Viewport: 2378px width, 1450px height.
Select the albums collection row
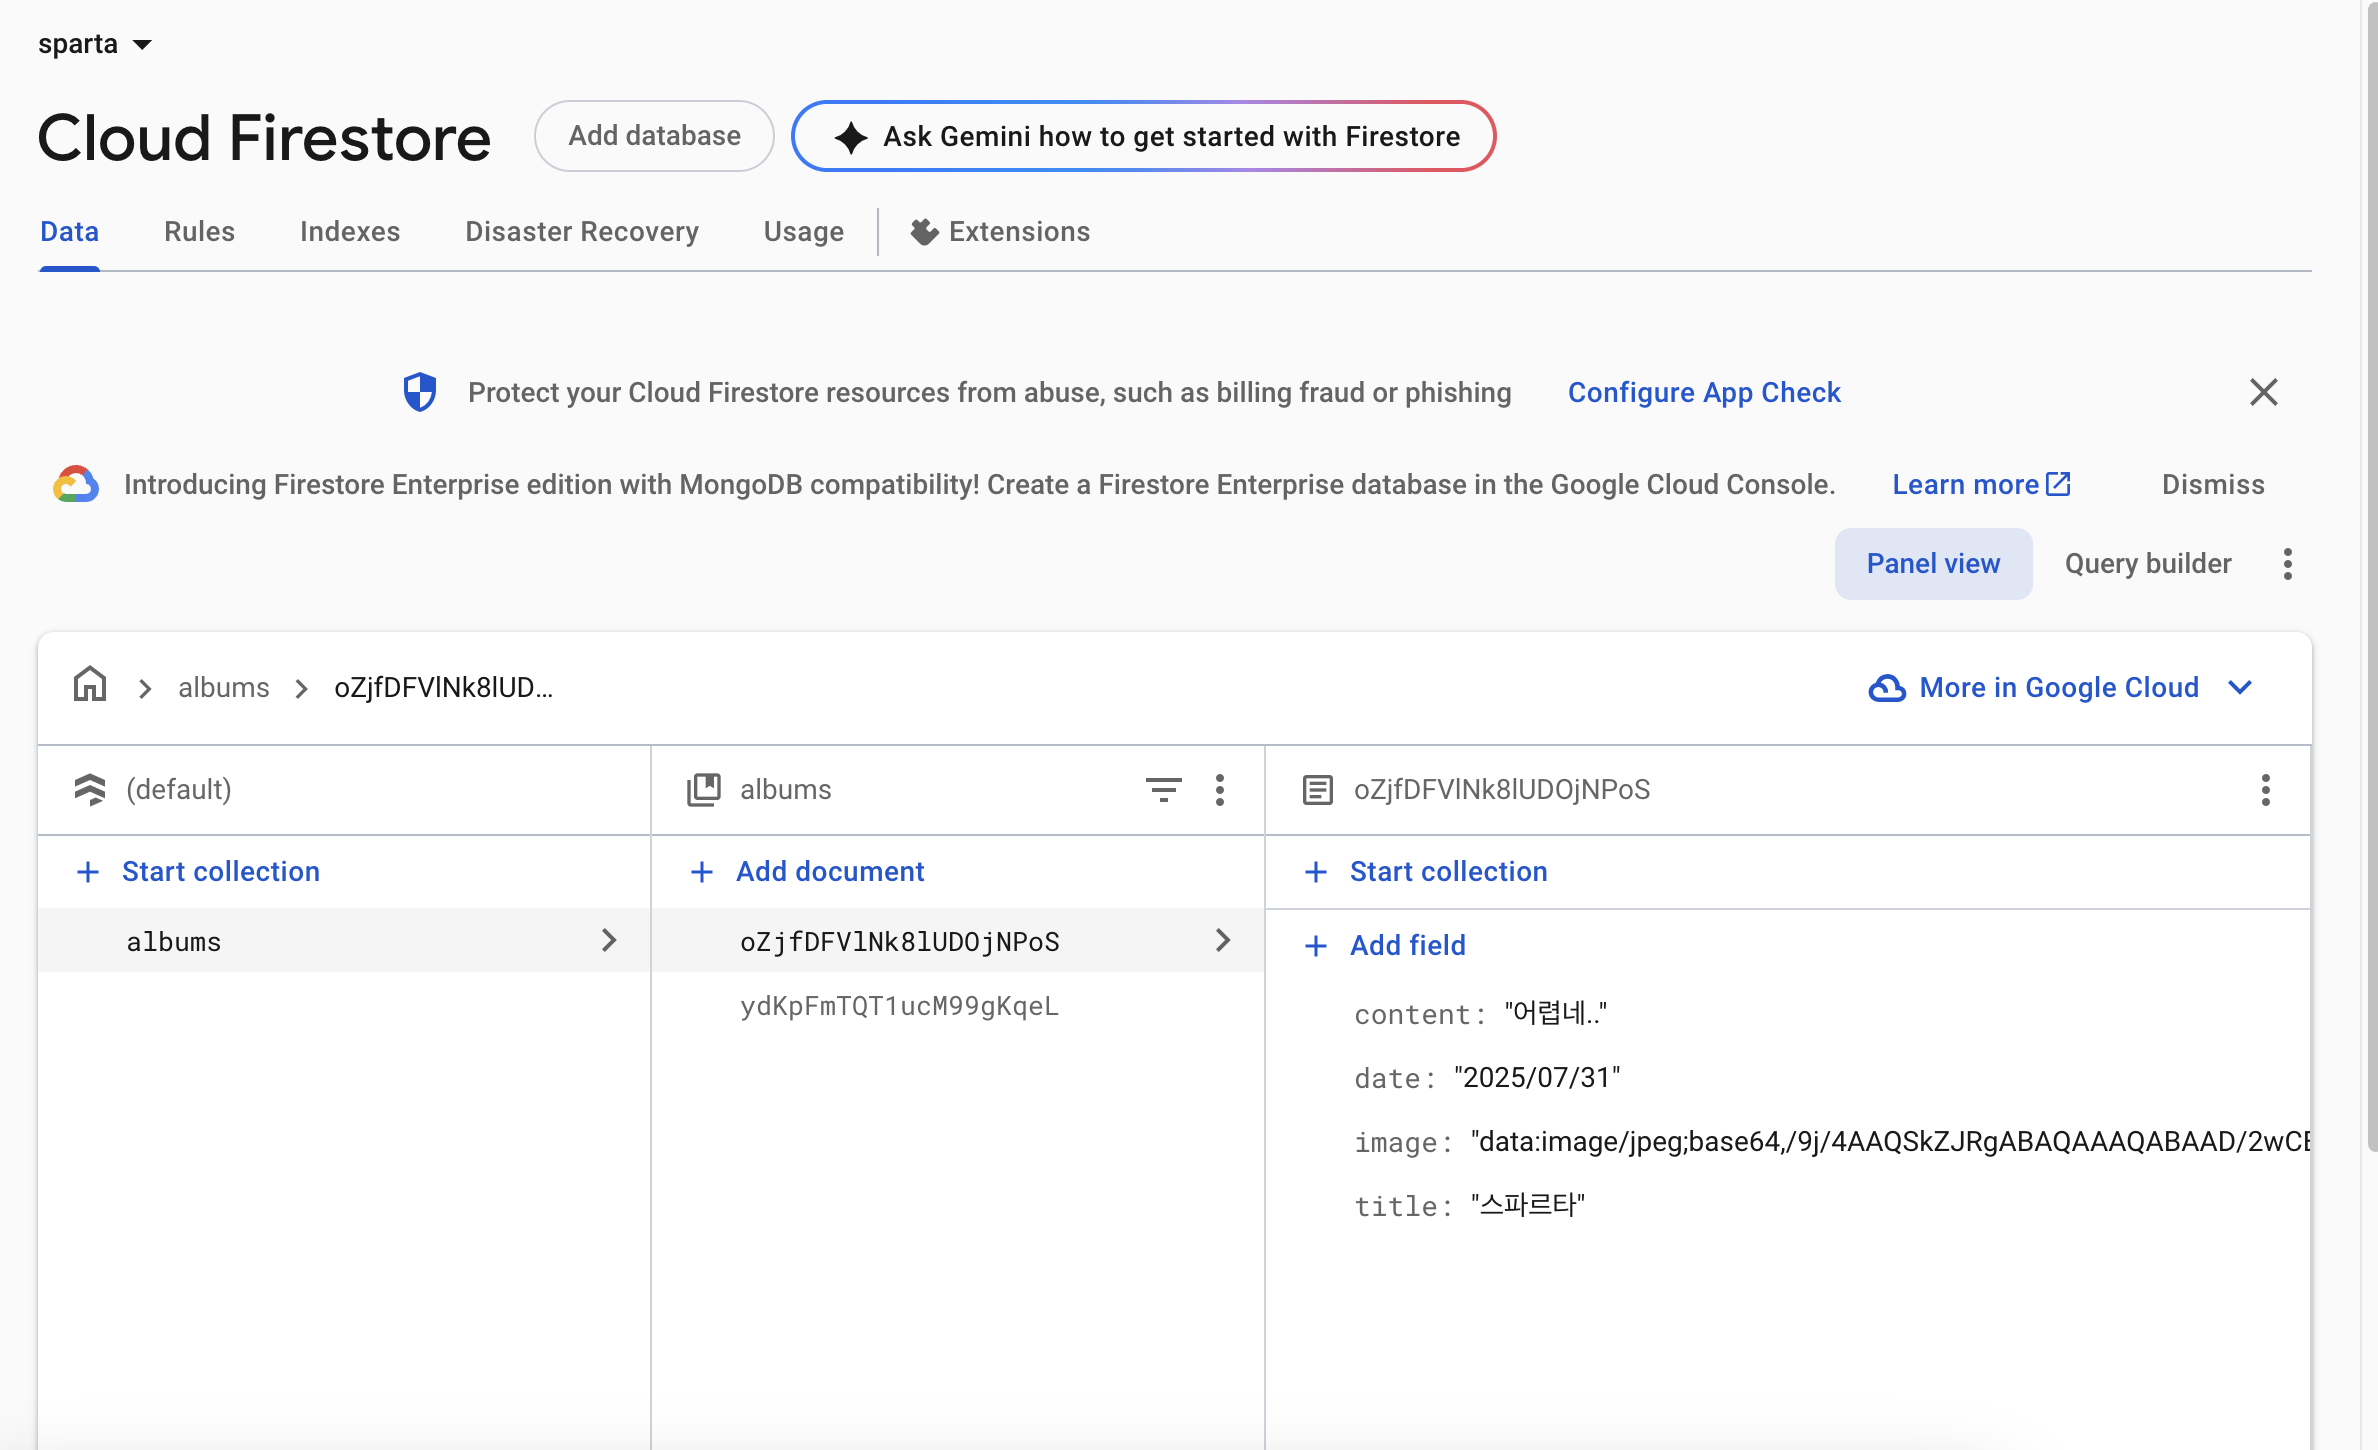344,940
